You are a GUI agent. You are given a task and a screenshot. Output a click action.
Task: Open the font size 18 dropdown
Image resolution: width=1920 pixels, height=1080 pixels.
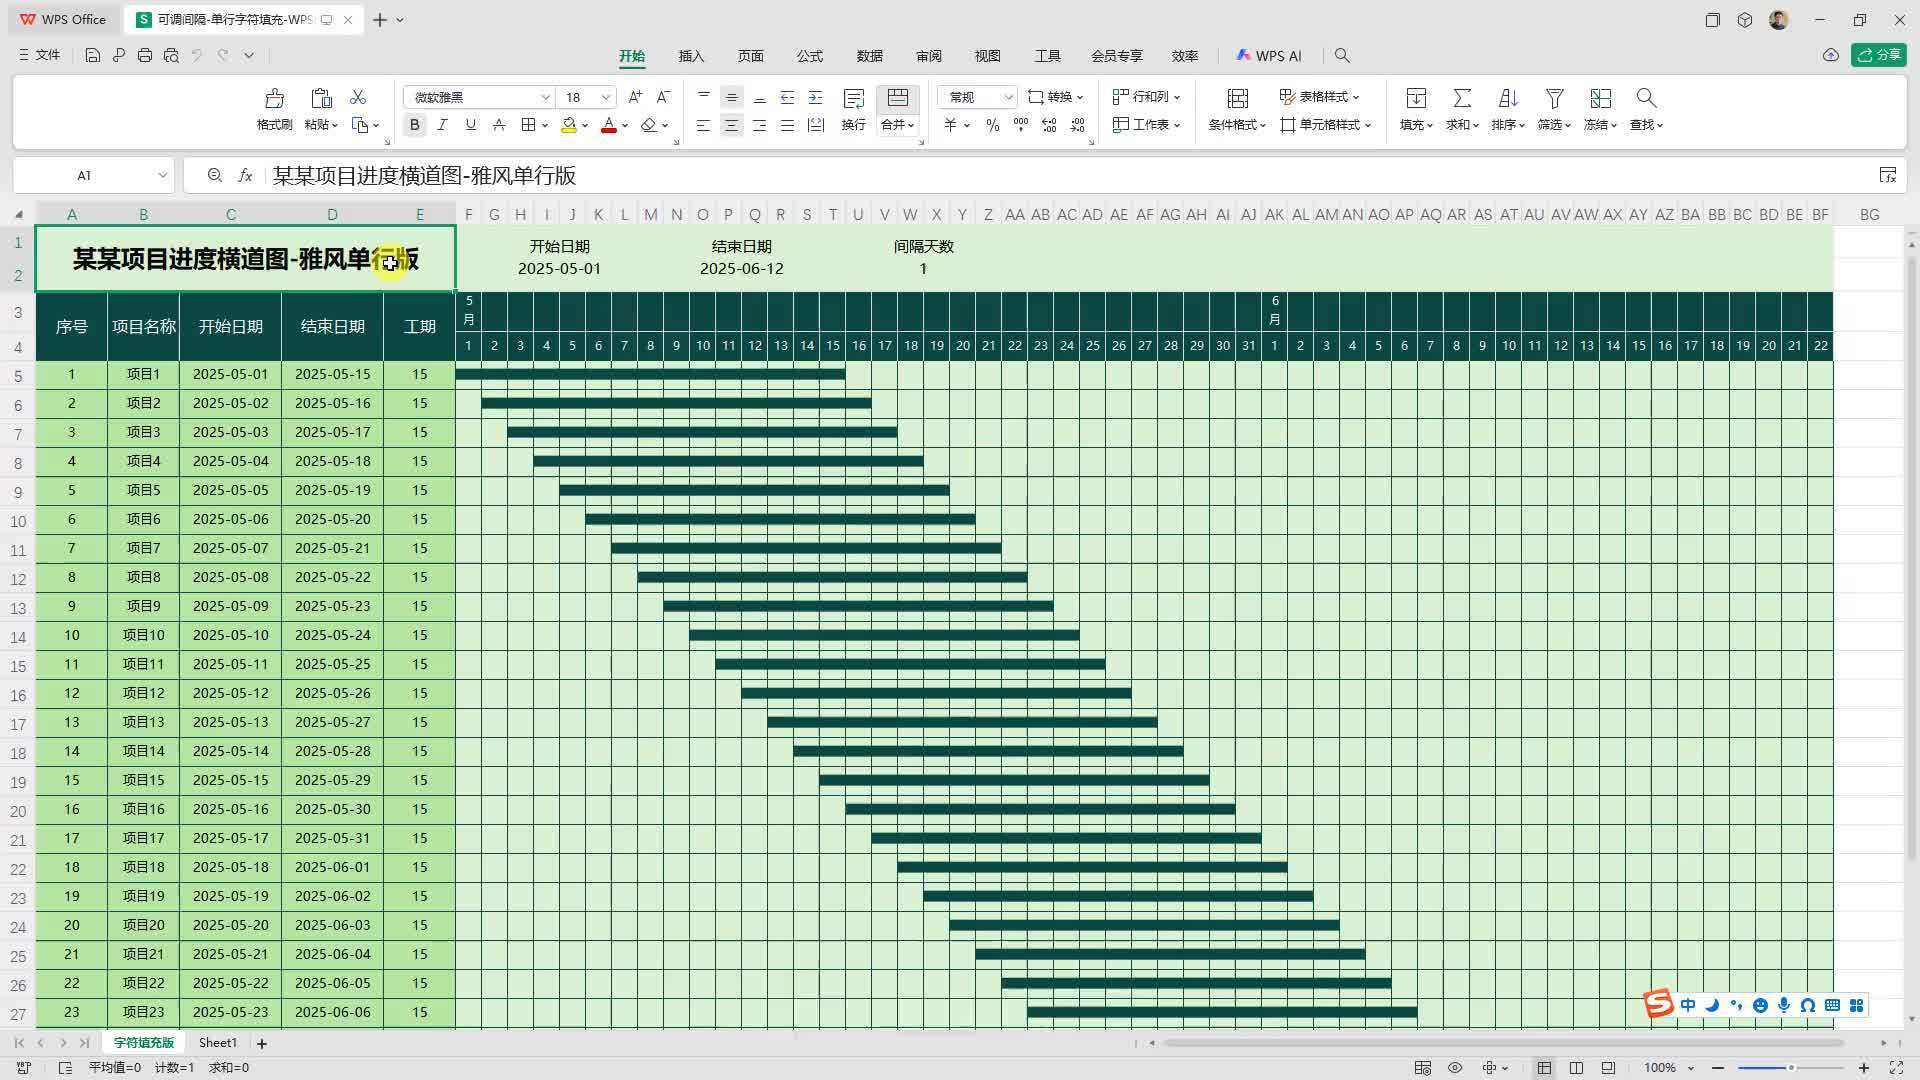click(x=605, y=97)
